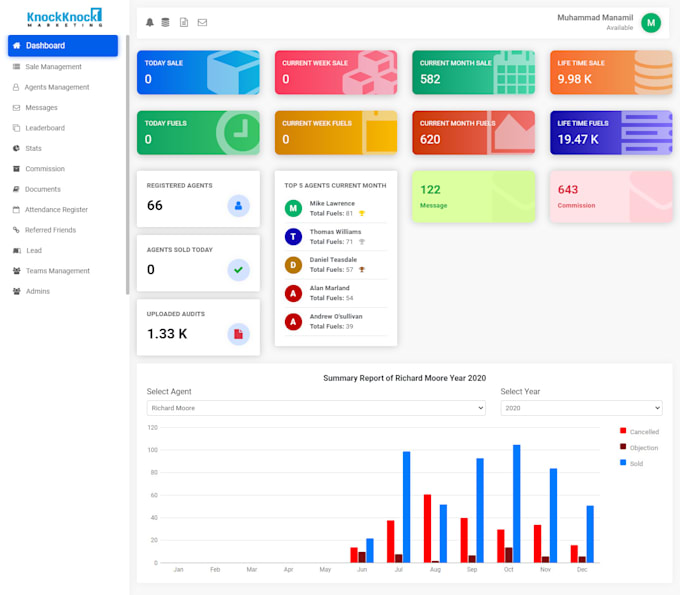Viewport: 680px width, 595px height.
Task: Click the Commission sidebar icon
Action: click(16, 169)
